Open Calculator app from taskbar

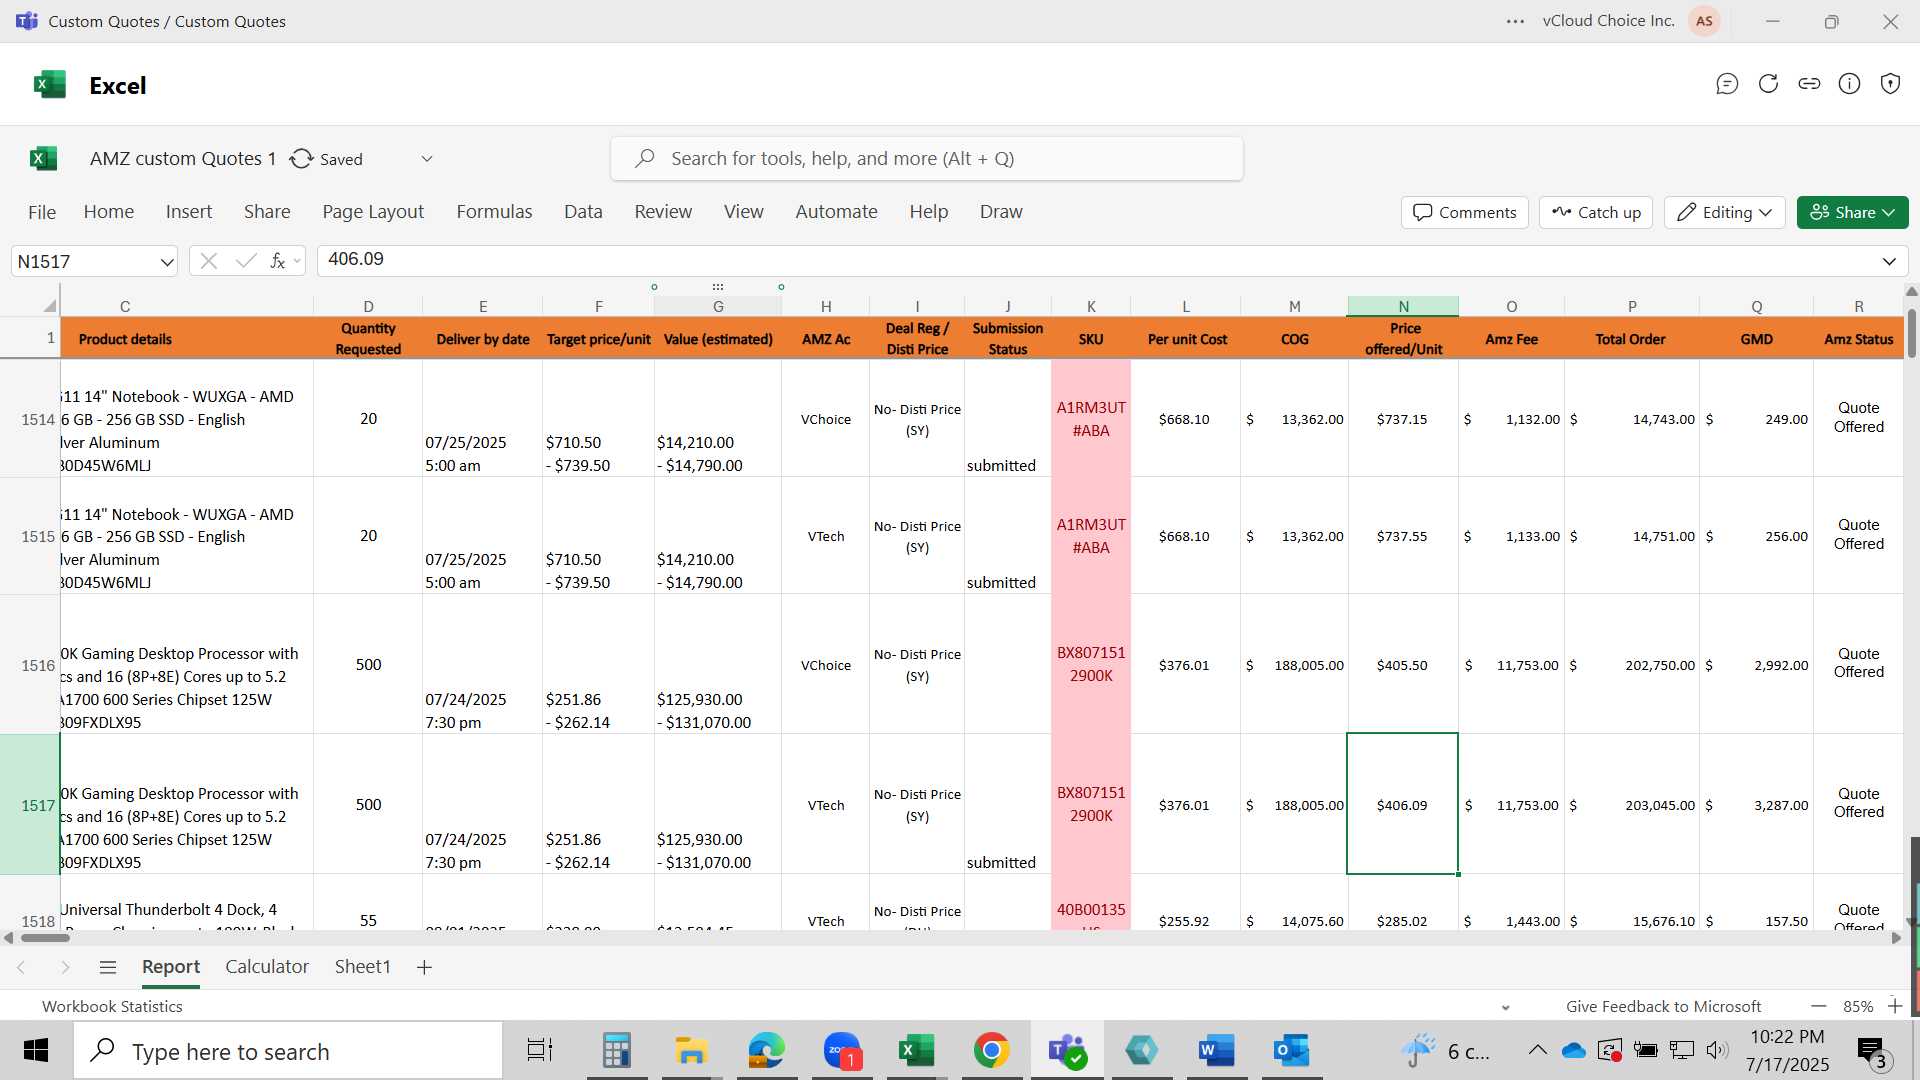pyautogui.click(x=616, y=1050)
